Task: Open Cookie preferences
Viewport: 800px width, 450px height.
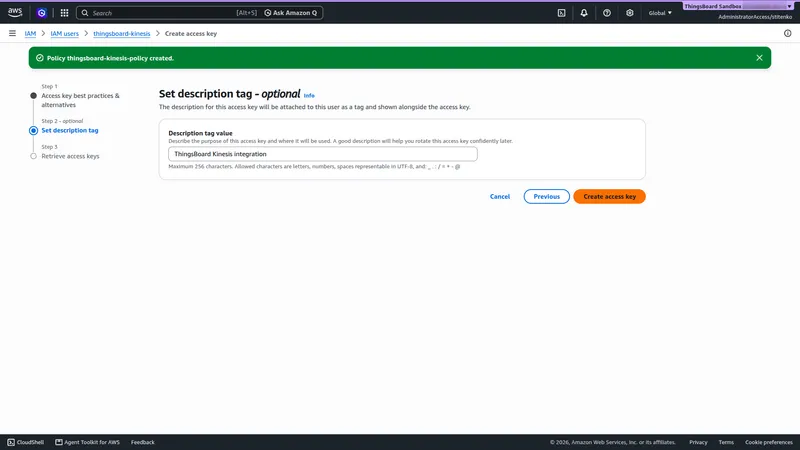Action: pyautogui.click(x=768, y=442)
